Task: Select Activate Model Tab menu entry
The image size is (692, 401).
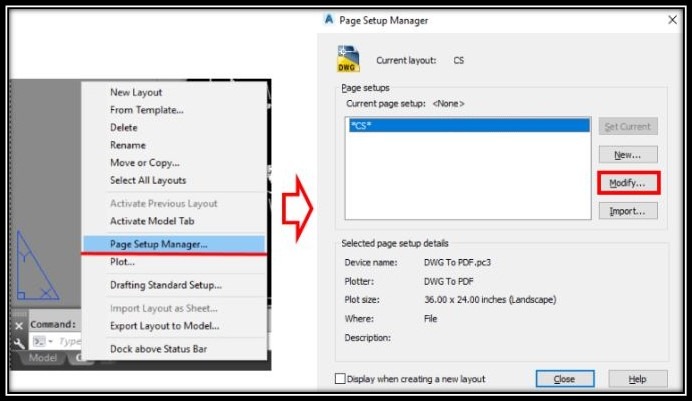Action: tap(152, 221)
